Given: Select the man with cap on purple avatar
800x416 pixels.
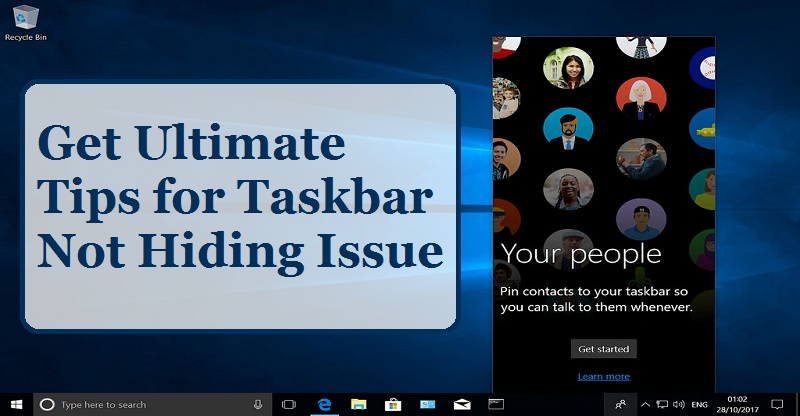Looking at the screenshot, I should 641,219.
